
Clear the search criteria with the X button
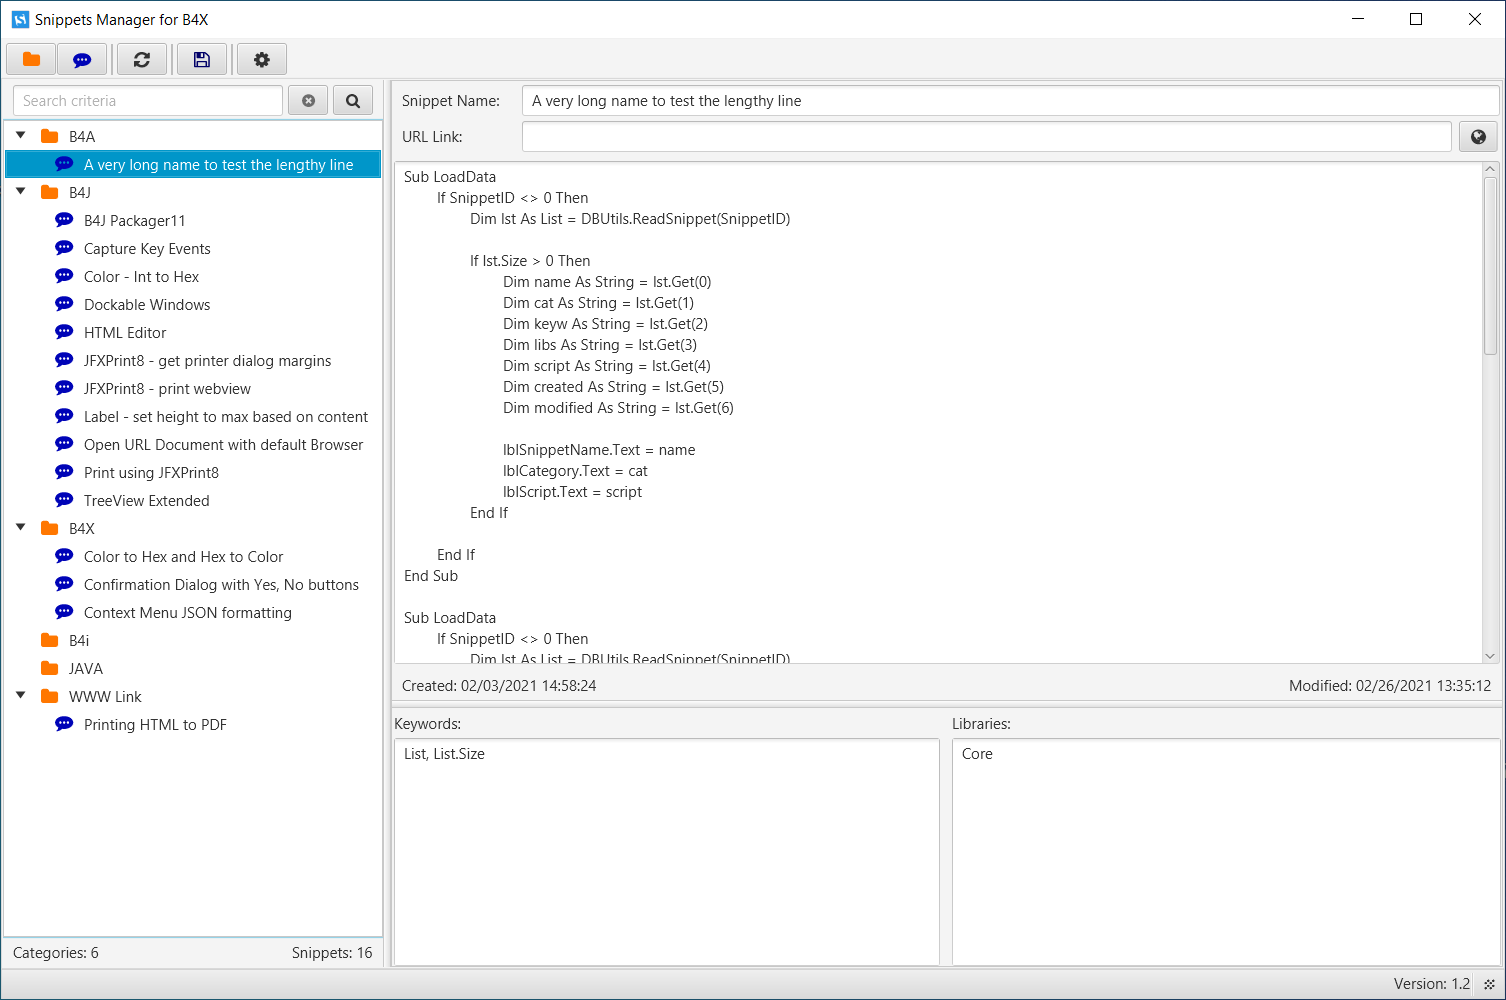coord(308,101)
